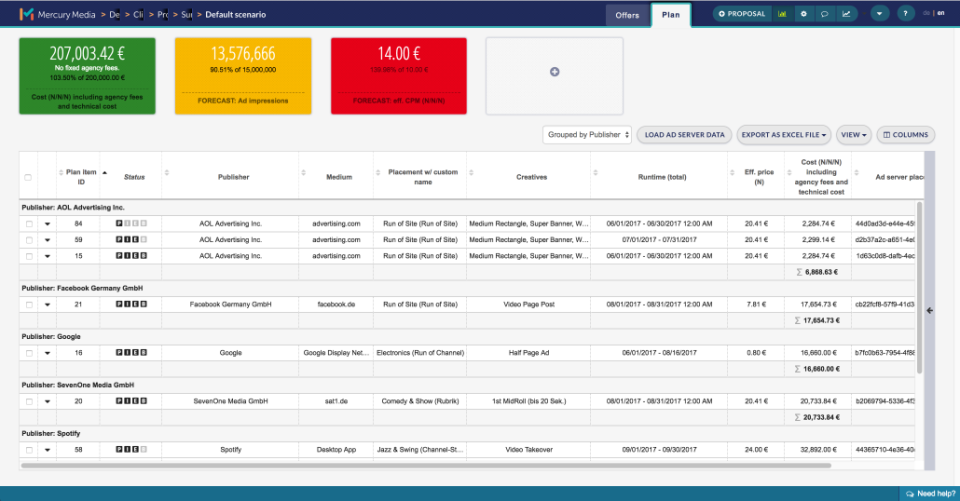The width and height of the screenshot is (960, 501).
Task: Open the top bar round caret dropdown
Action: (879, 14)
